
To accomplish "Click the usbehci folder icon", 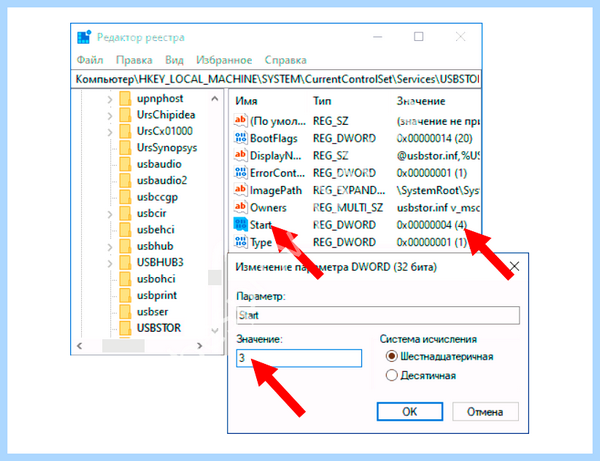I will point(125,230).
